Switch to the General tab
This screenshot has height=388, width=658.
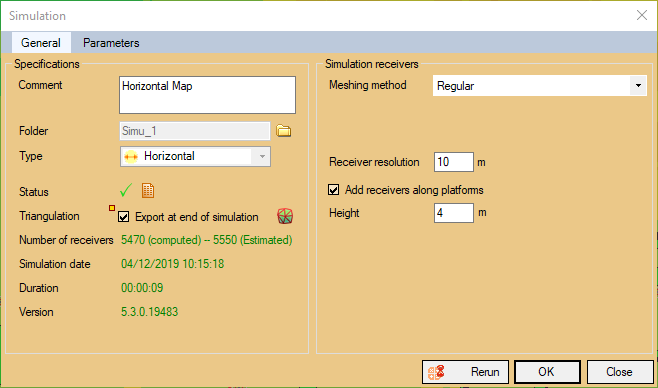click(41, 43)
